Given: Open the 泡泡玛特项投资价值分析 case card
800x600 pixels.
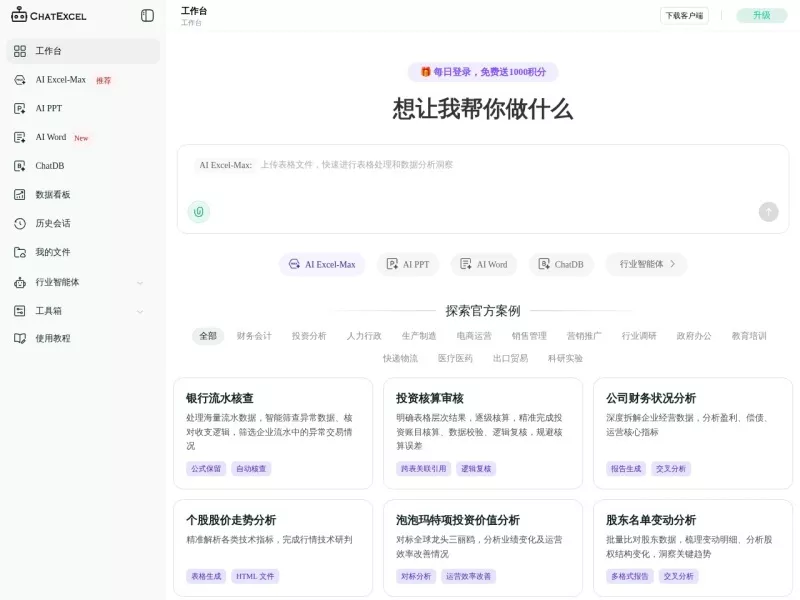Looking at the screenshot, I should [483, 548].
